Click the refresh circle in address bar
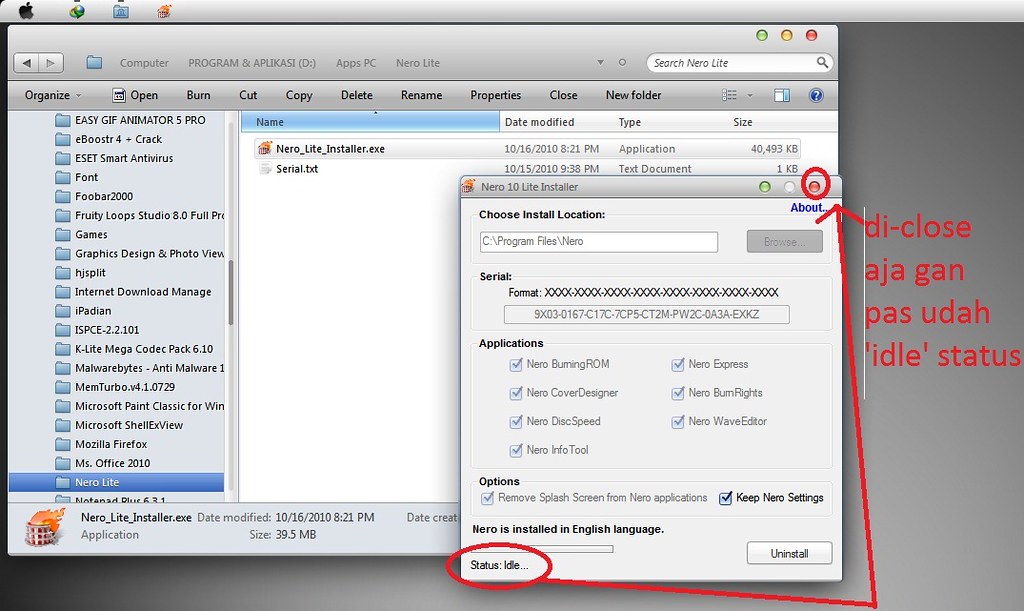The width and height of the screenshot is (1024, 611). [x=622, y=63]
